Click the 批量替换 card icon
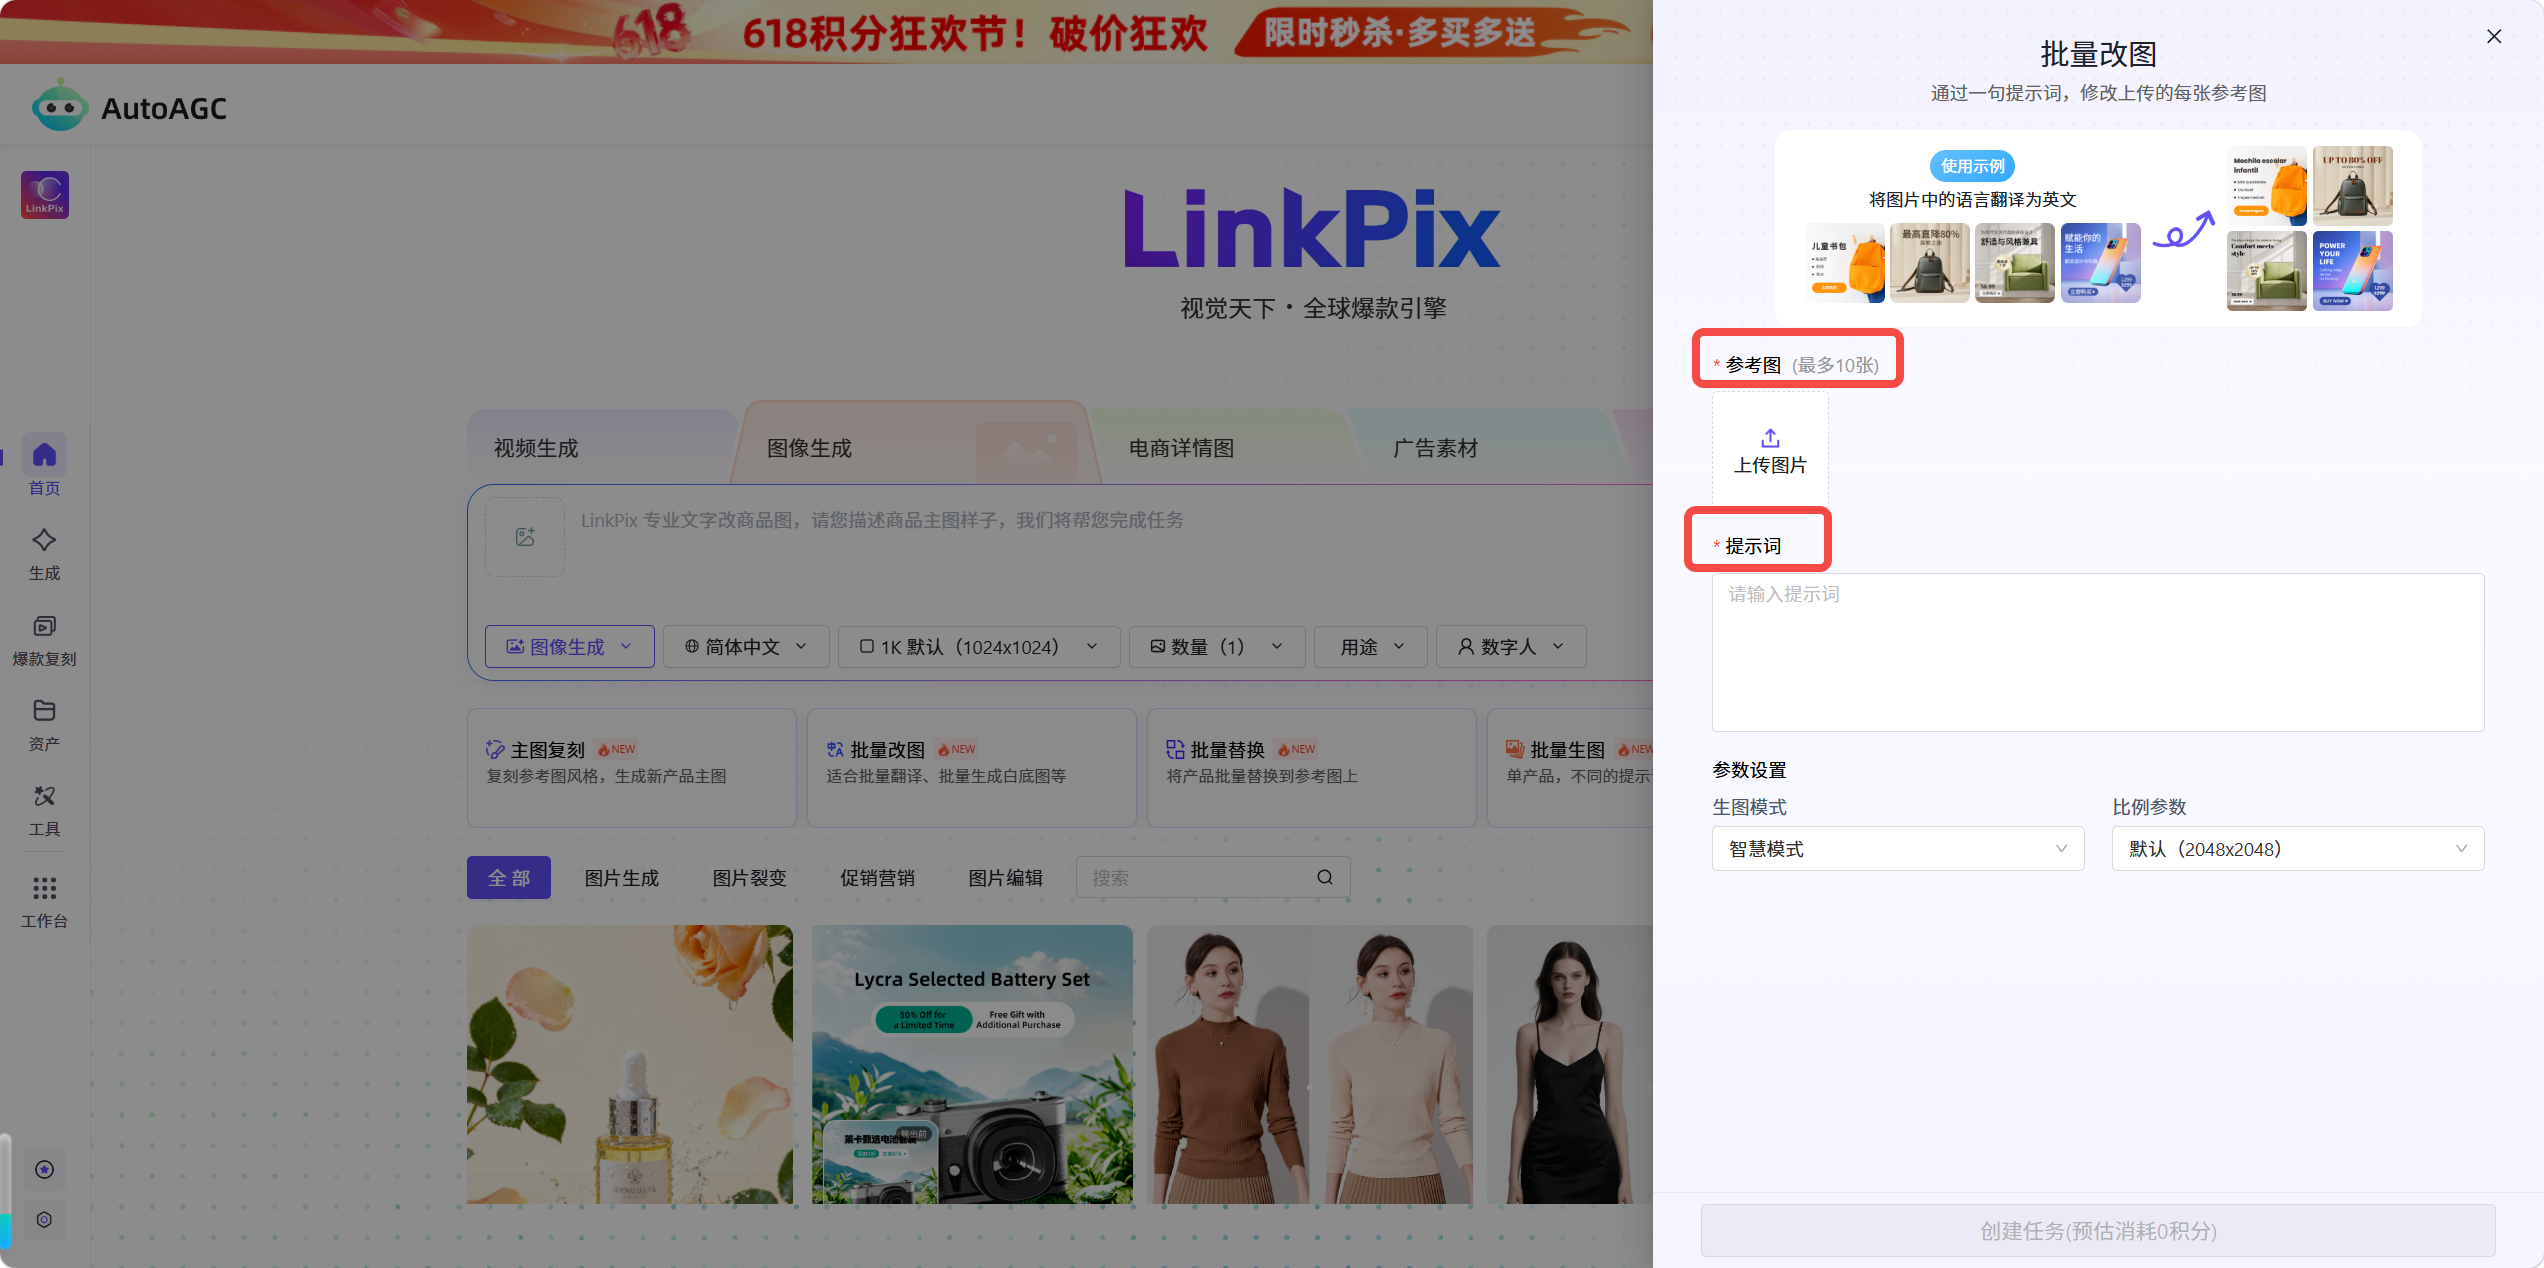This screenshot has height=1268, width=2544. [x=1175, y=750]
